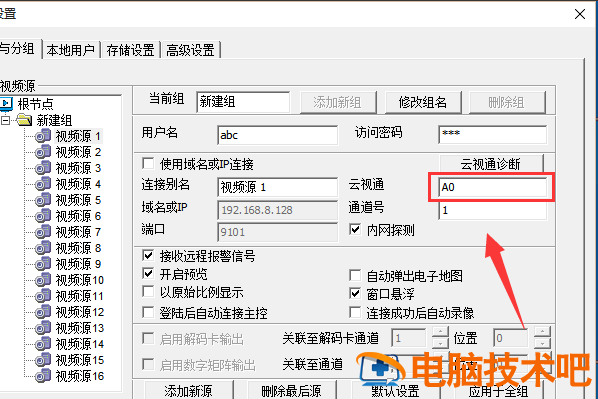Click camera icon beside 视频源10
The height and width of the screenshot is (399, 598).
(43, 280)
